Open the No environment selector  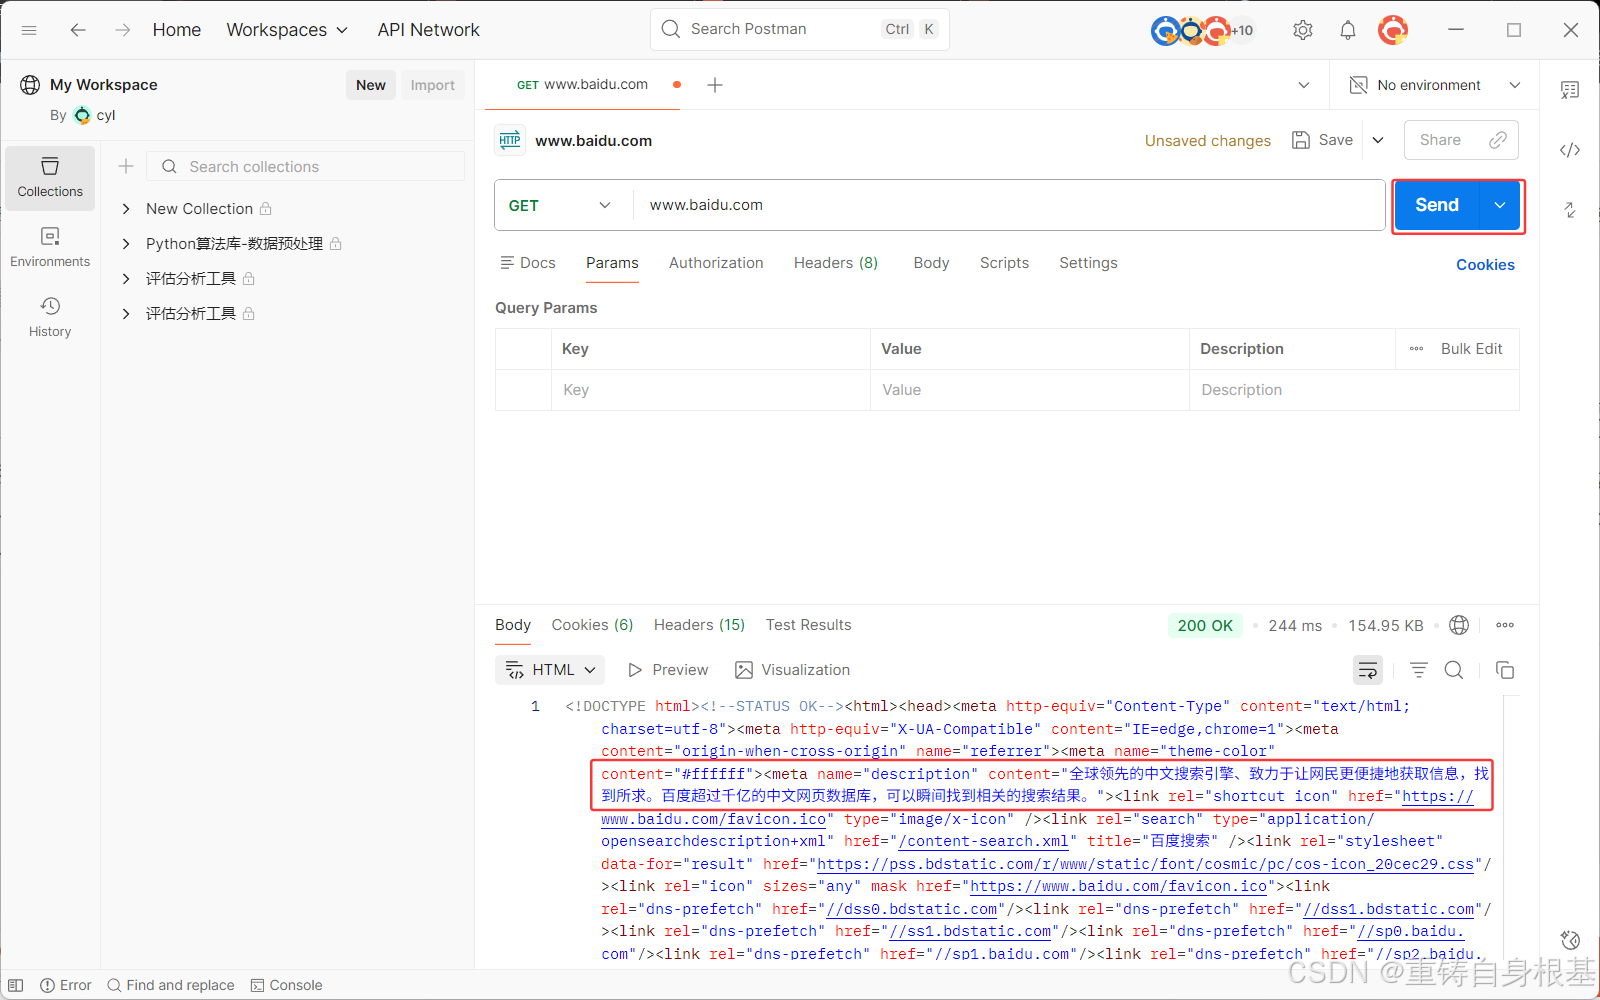point(1434,85)
